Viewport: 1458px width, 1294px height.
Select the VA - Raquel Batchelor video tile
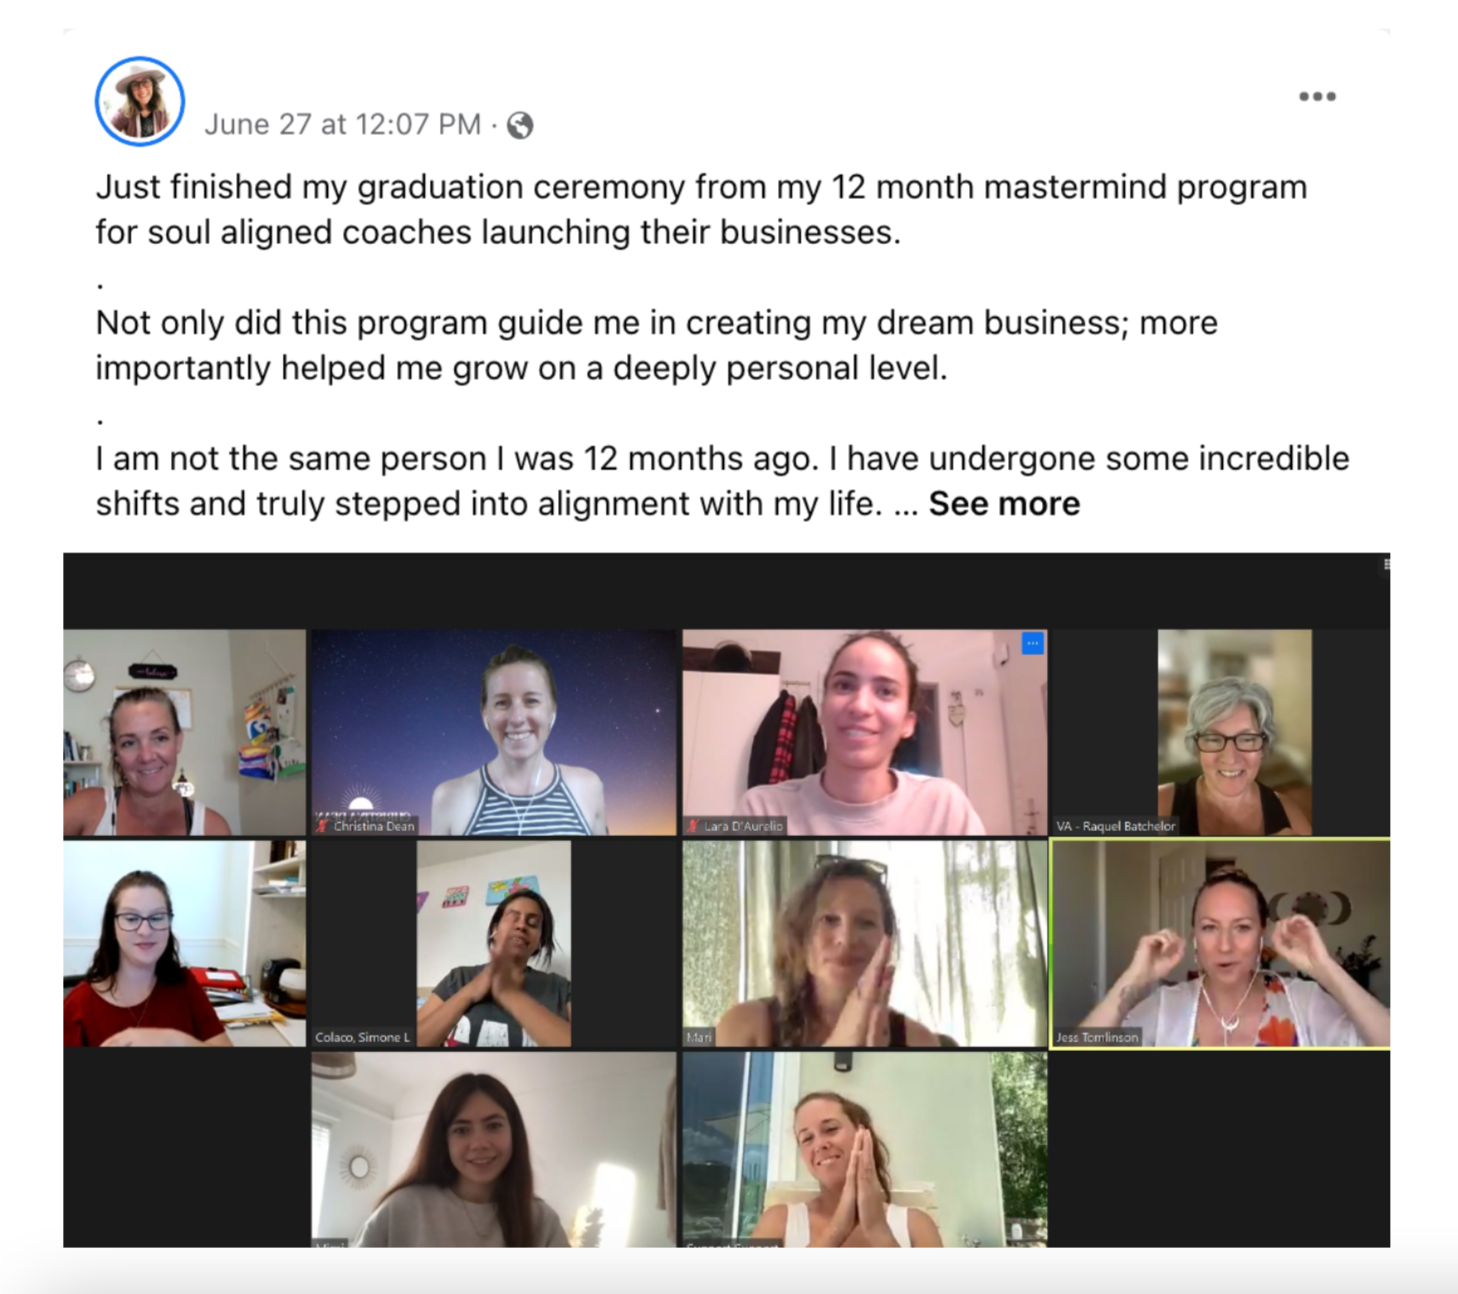tap(1220, 732)
